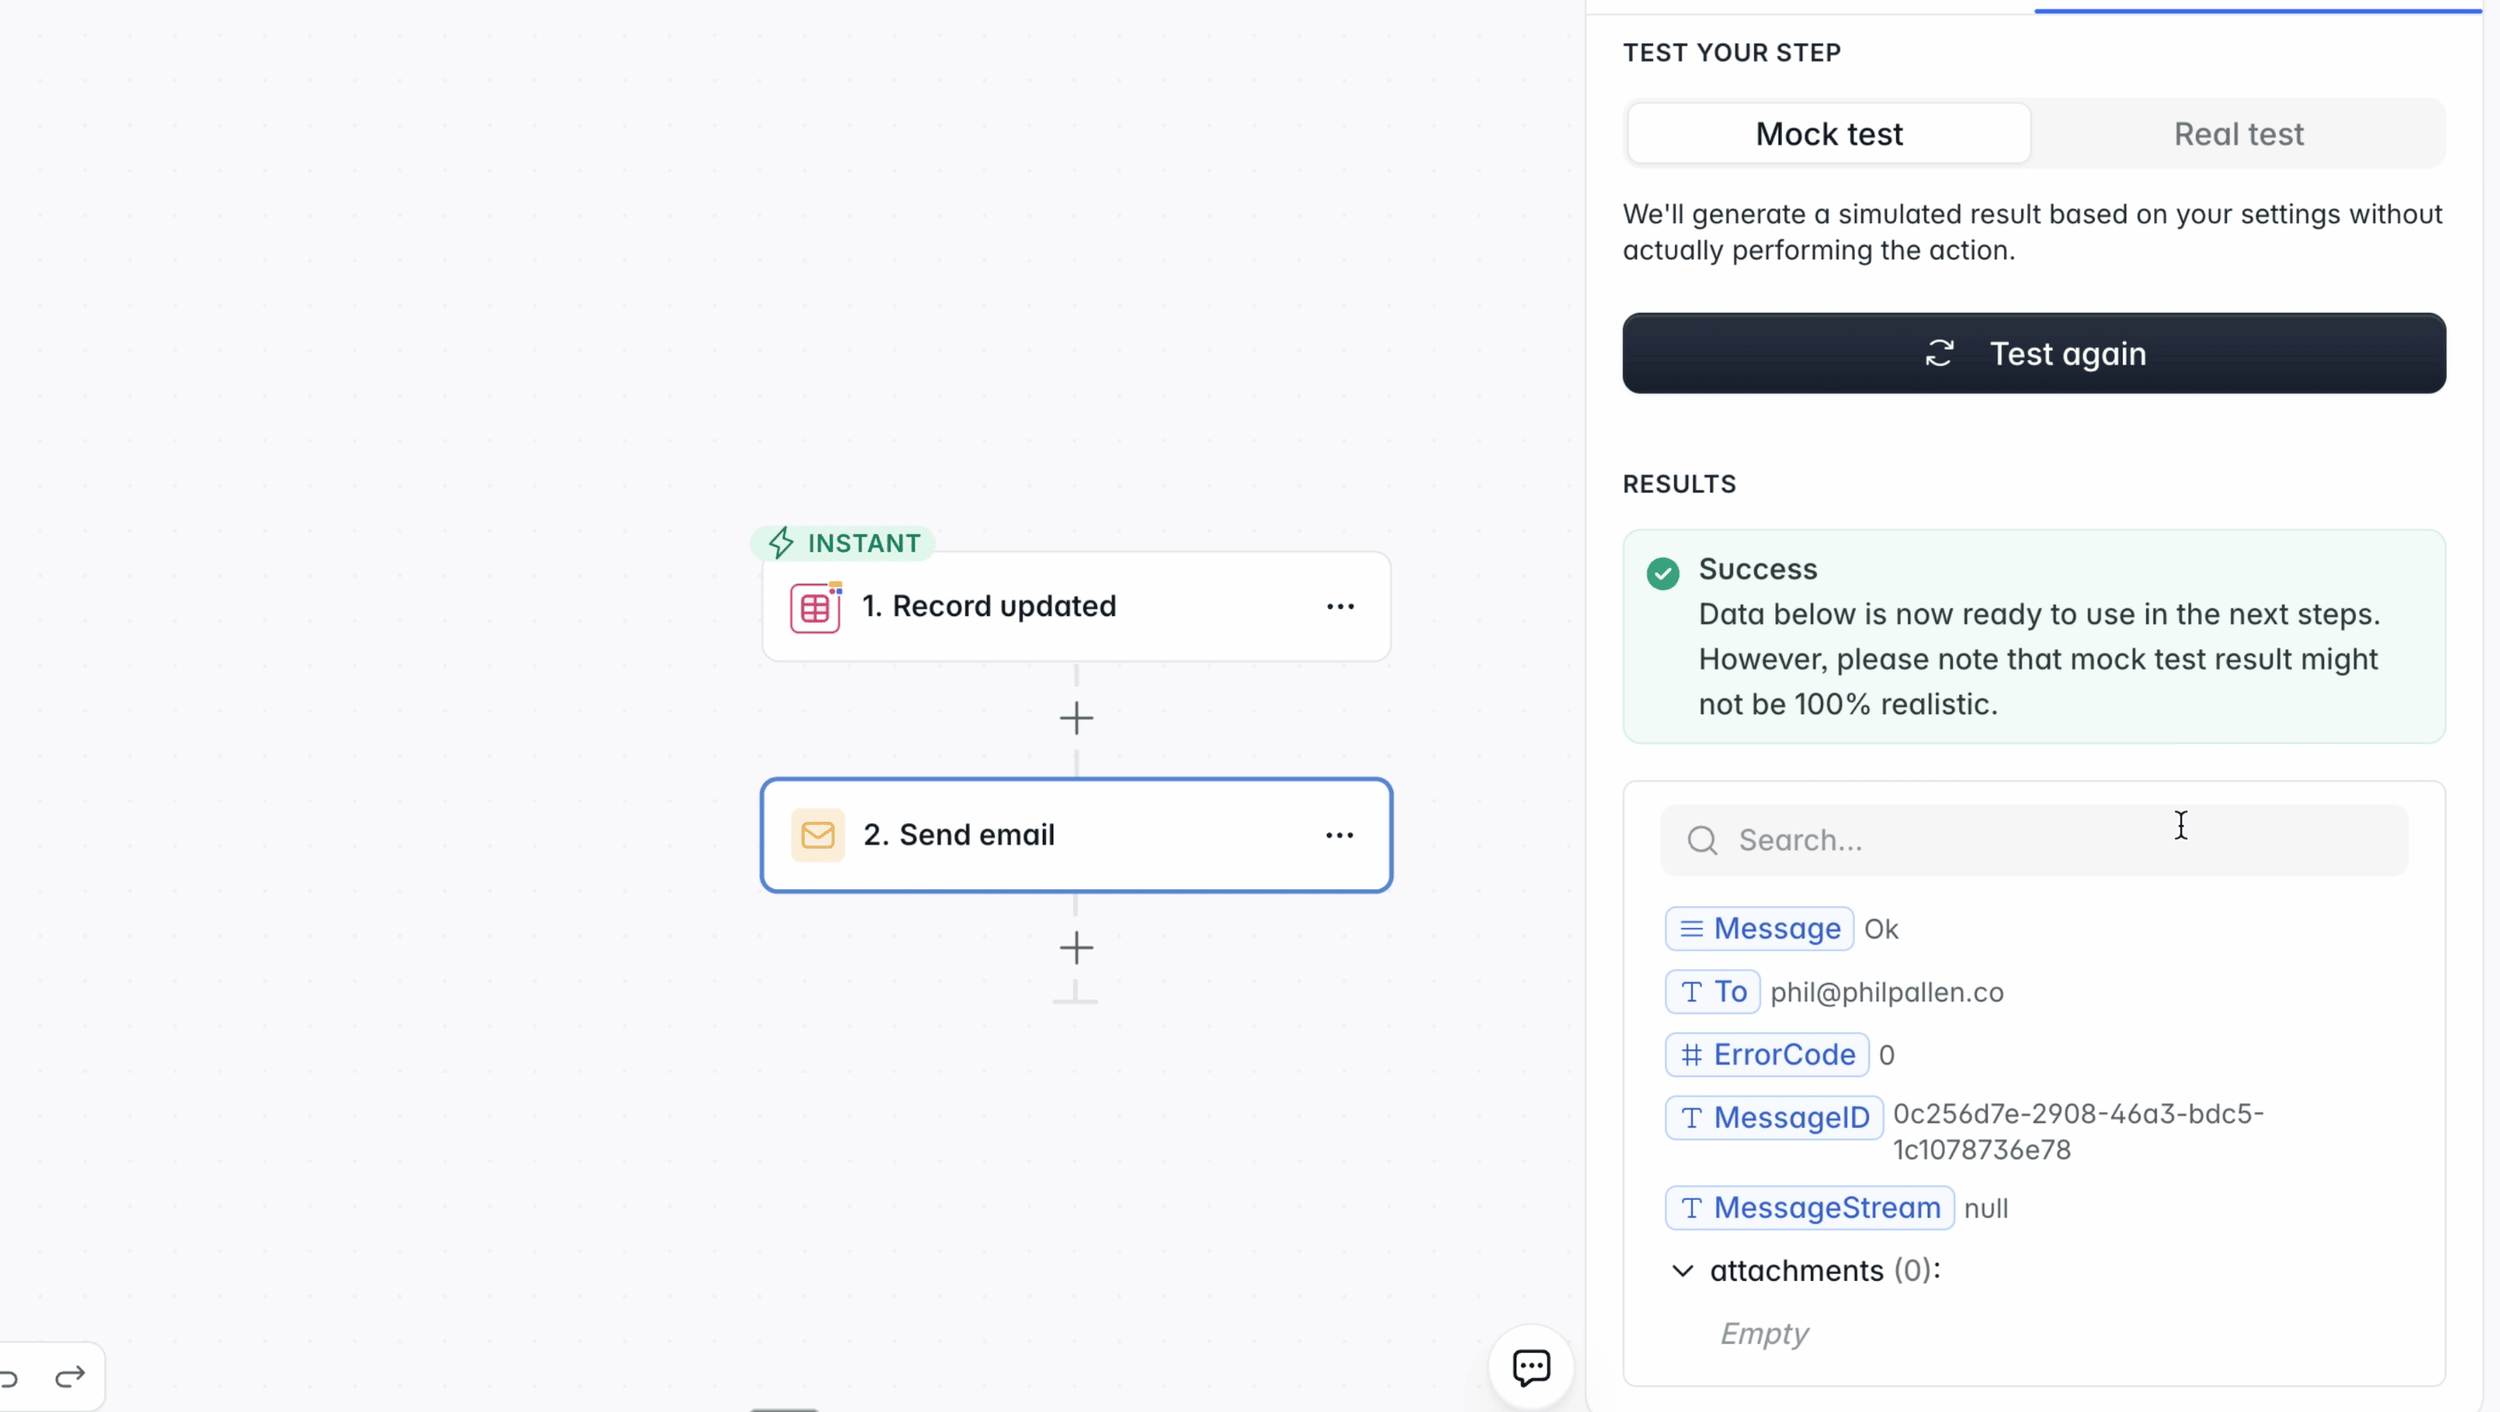
Task: Open the chat support bubble icon
Action: pyautogui.click(x=1531, y=1367)
